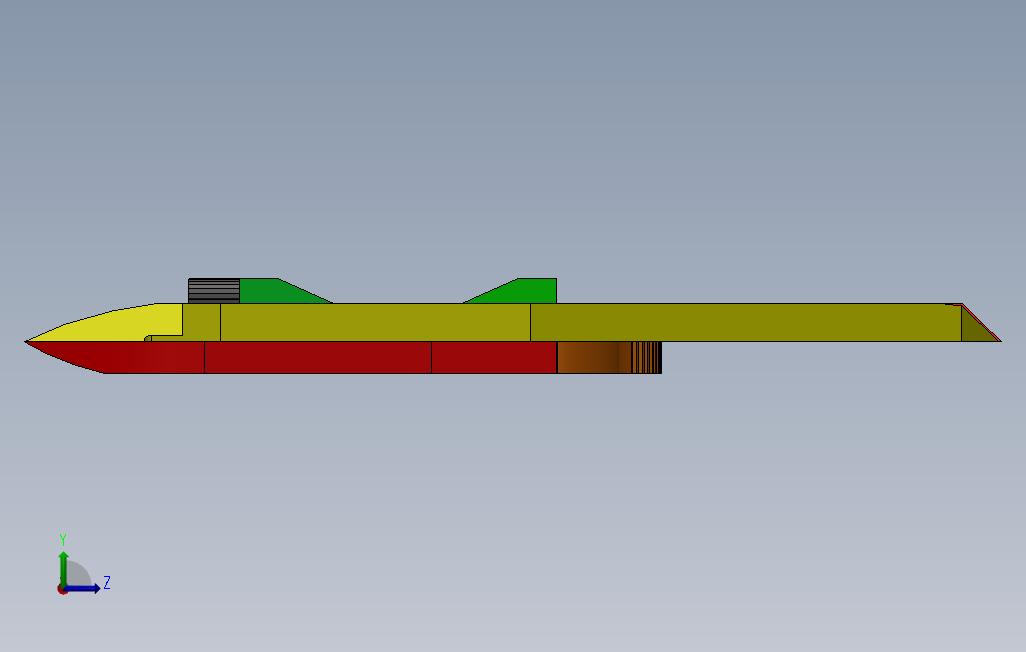Click the red origin ball of the triad

62,590
